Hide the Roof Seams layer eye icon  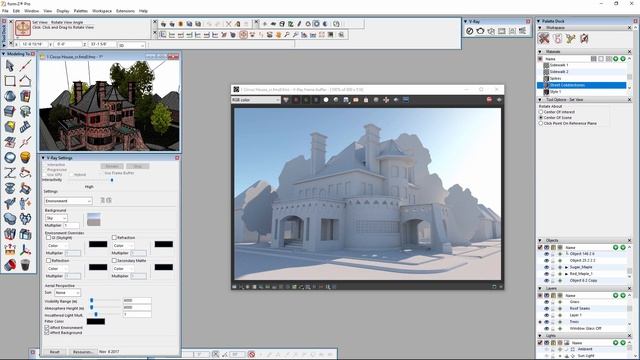click(x=546, y=309)
